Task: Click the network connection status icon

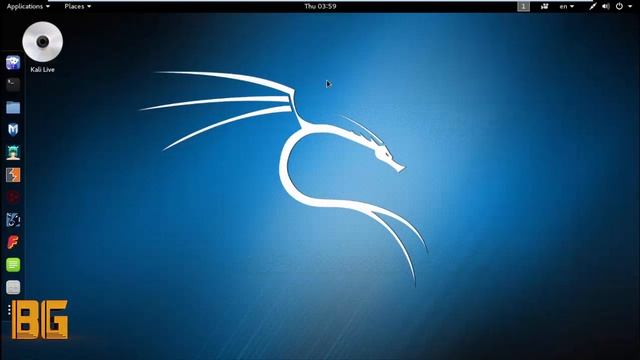Action: point(592,6)
